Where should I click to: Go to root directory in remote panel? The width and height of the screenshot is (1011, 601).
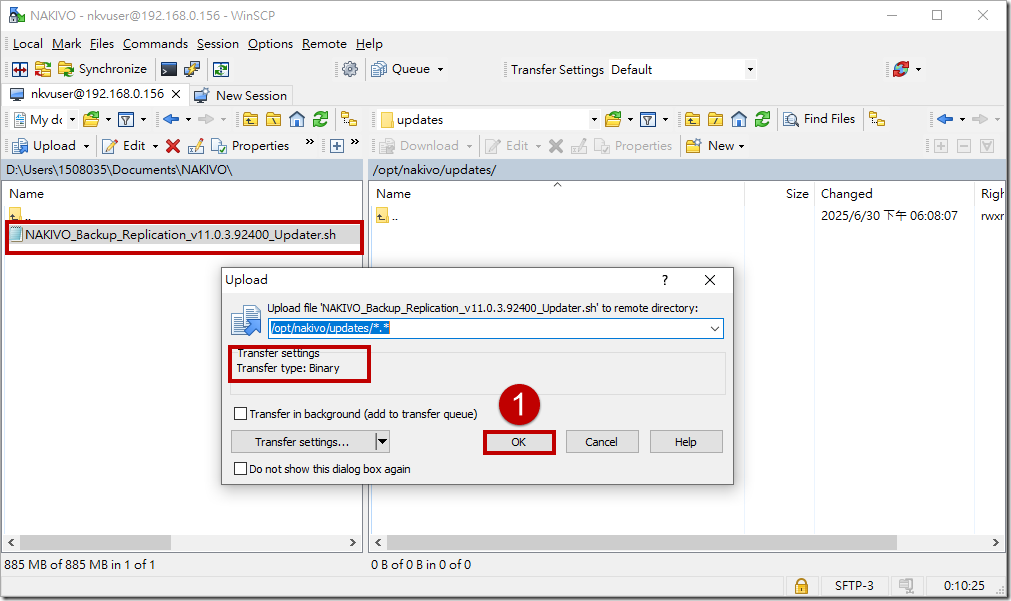(x=716, y=119)
